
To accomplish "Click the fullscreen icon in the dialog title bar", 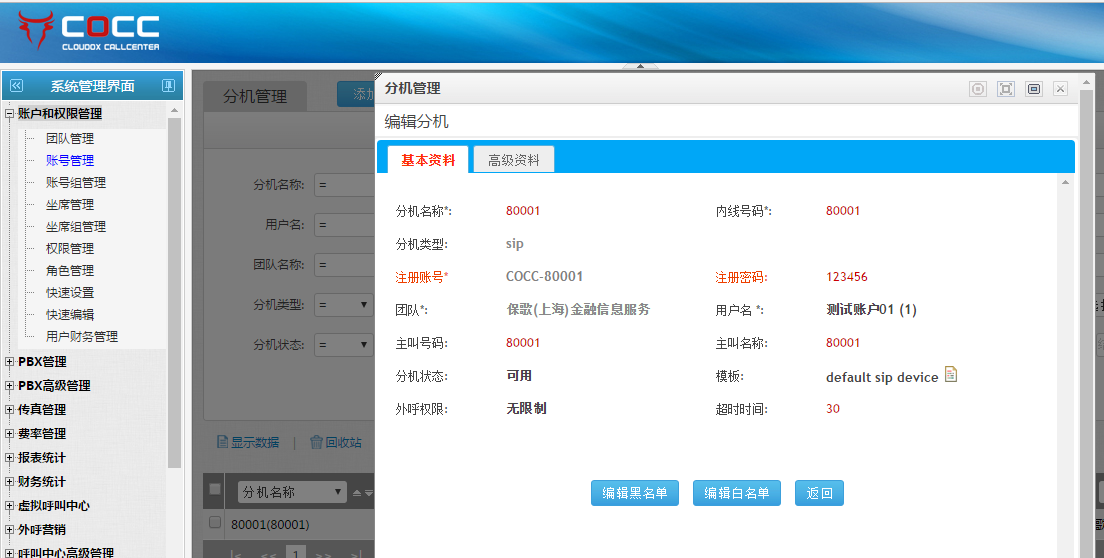I will (1006, 89).
